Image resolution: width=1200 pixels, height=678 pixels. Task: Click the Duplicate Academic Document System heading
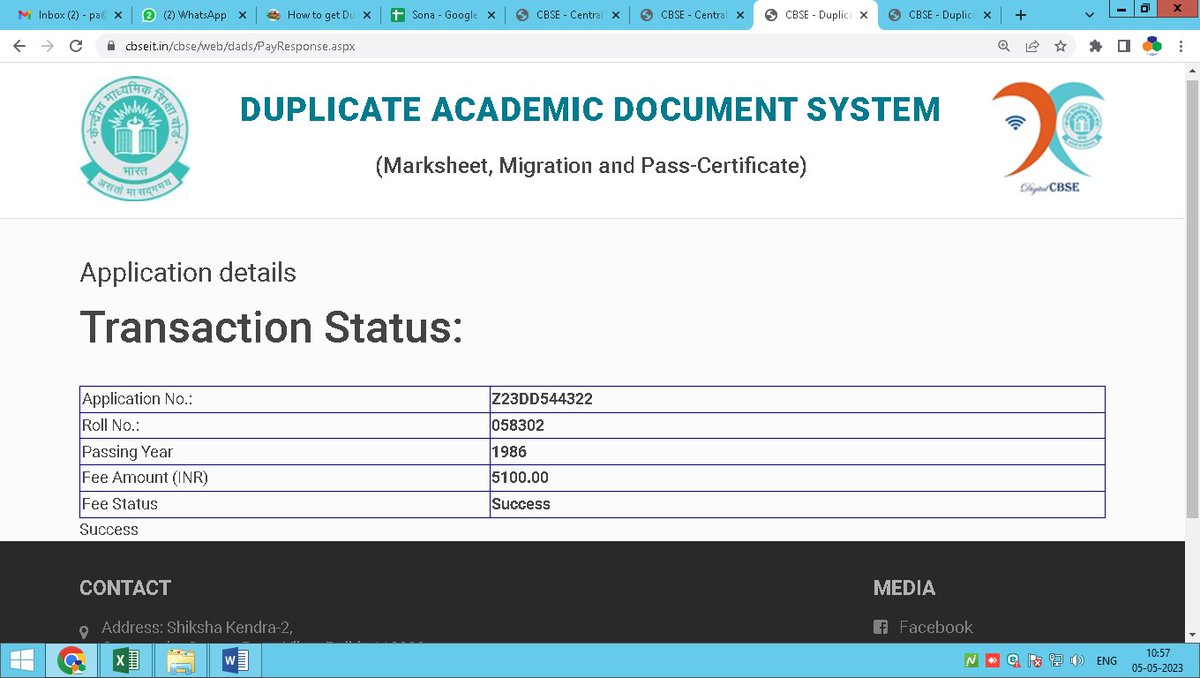pyautogui.click(x=590, y=109)
